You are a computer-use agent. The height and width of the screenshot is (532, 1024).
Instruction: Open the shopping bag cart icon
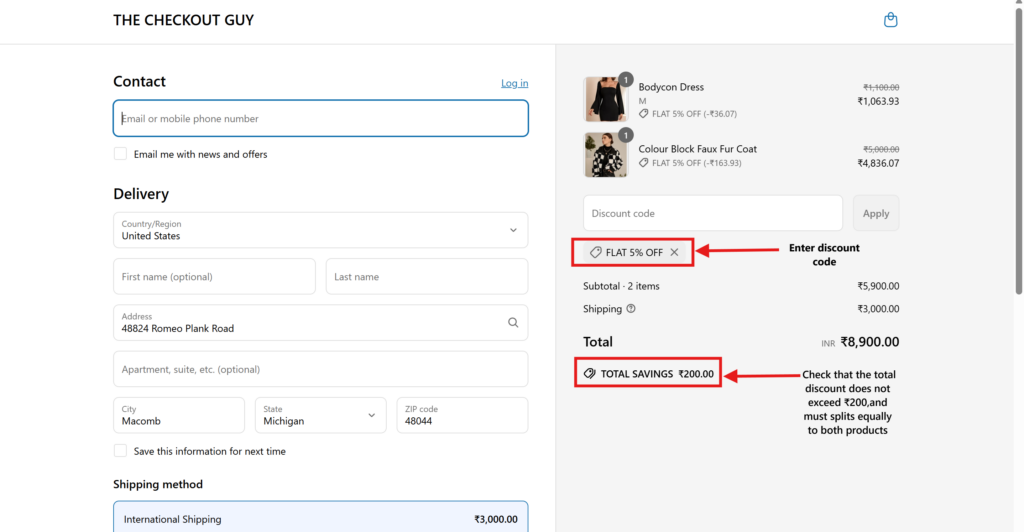click(890, 20)
